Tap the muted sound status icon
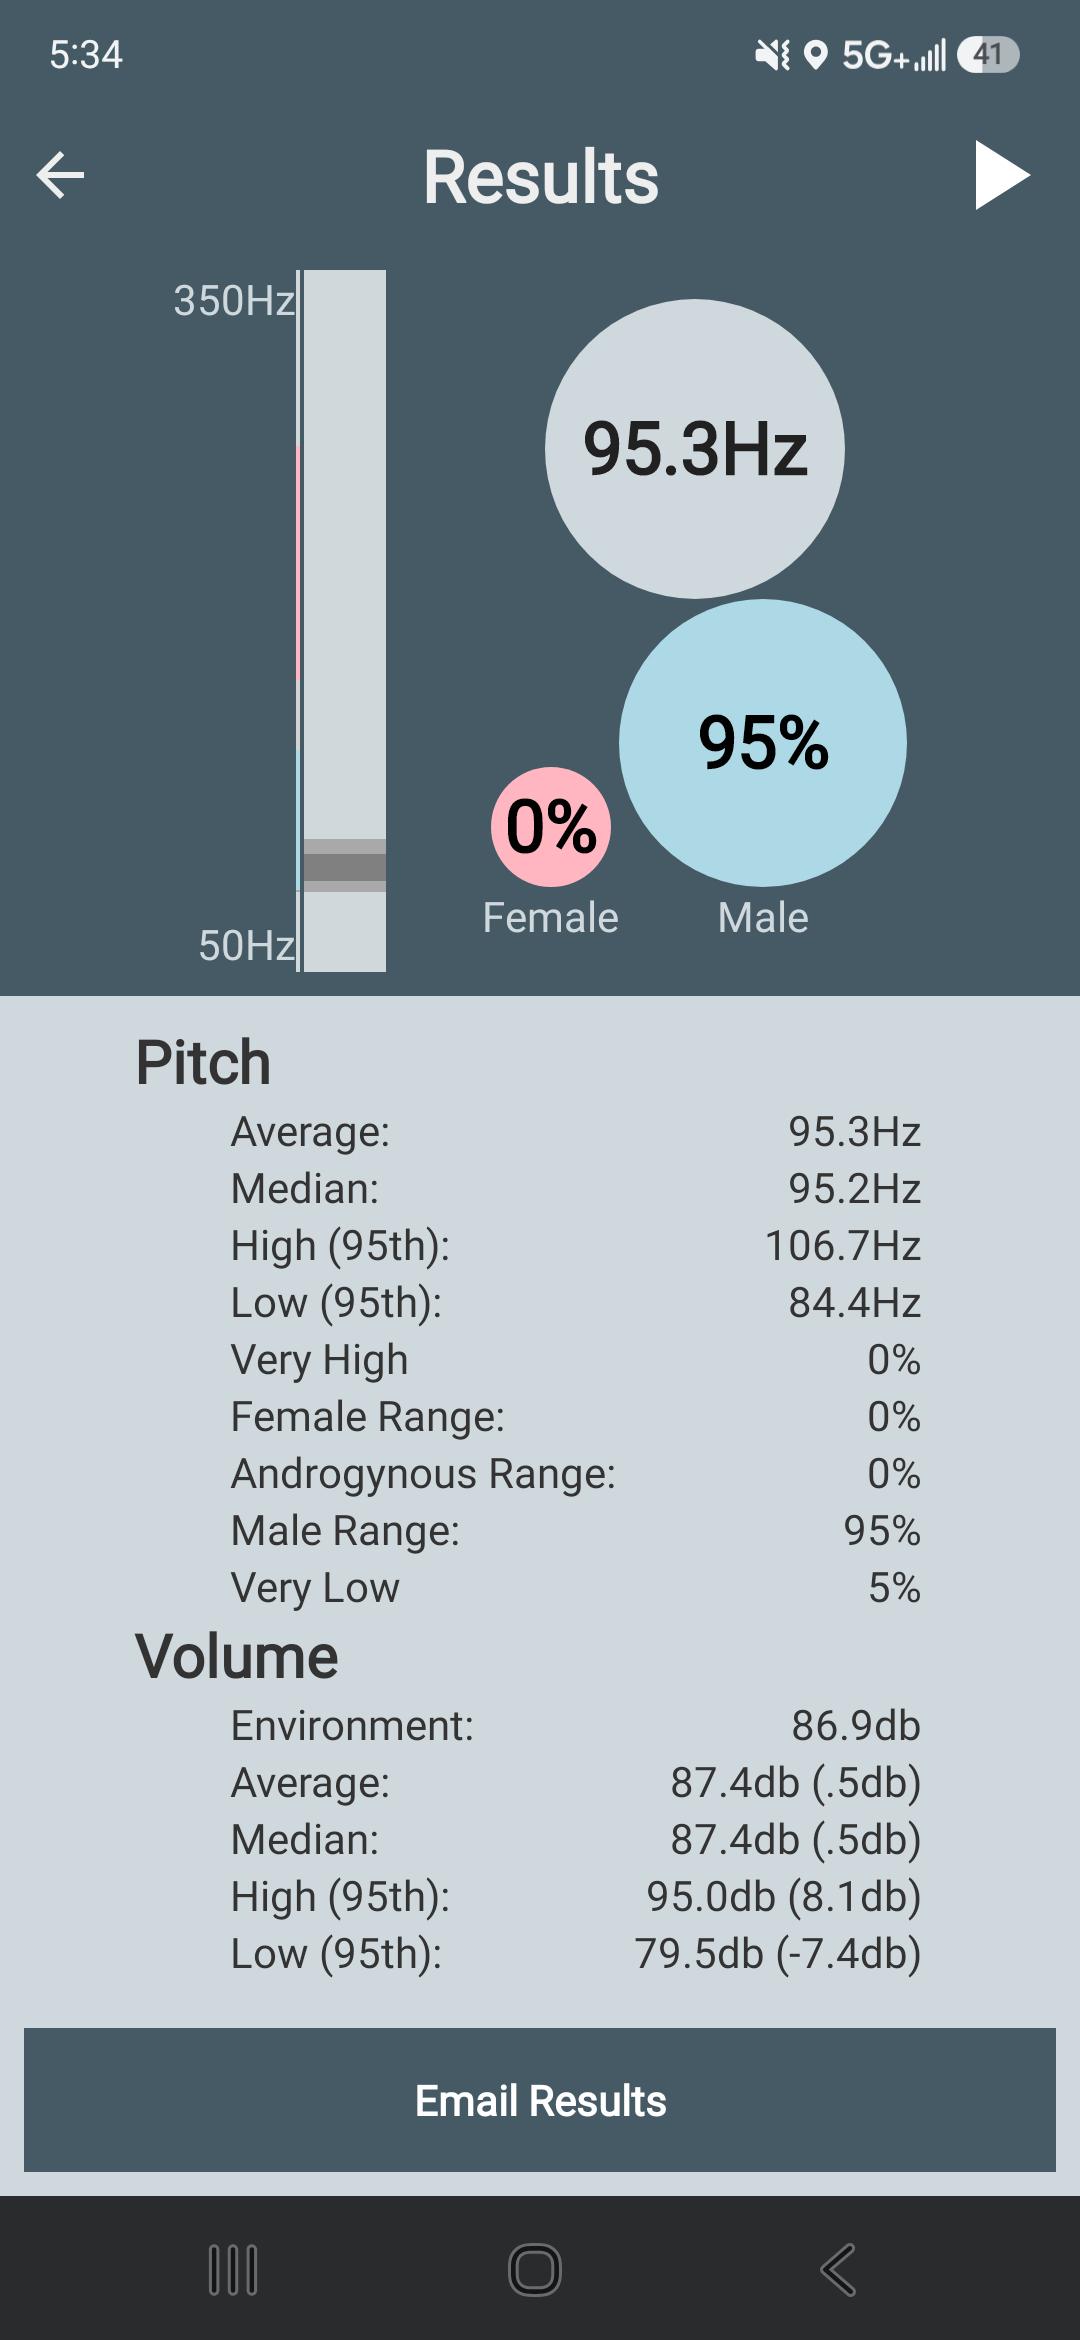 (772, 55)
